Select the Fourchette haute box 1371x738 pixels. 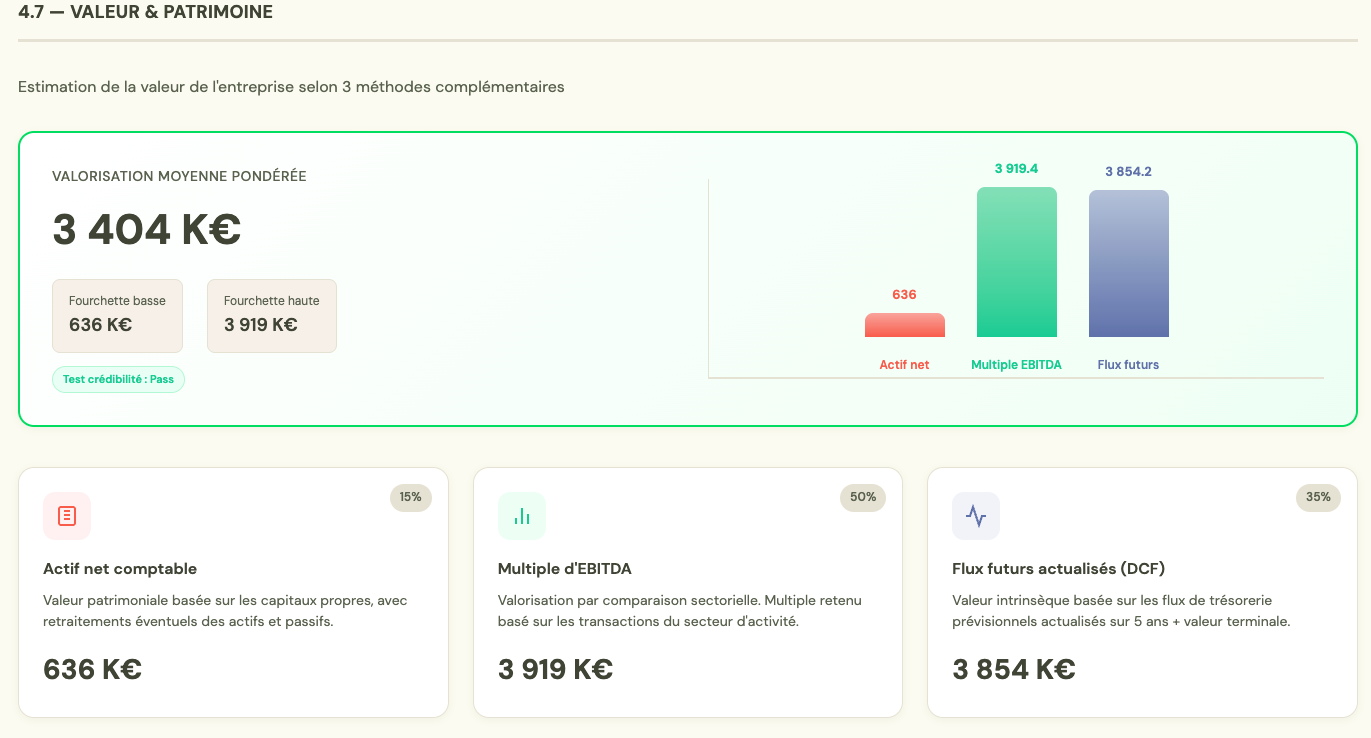point(272,316)
